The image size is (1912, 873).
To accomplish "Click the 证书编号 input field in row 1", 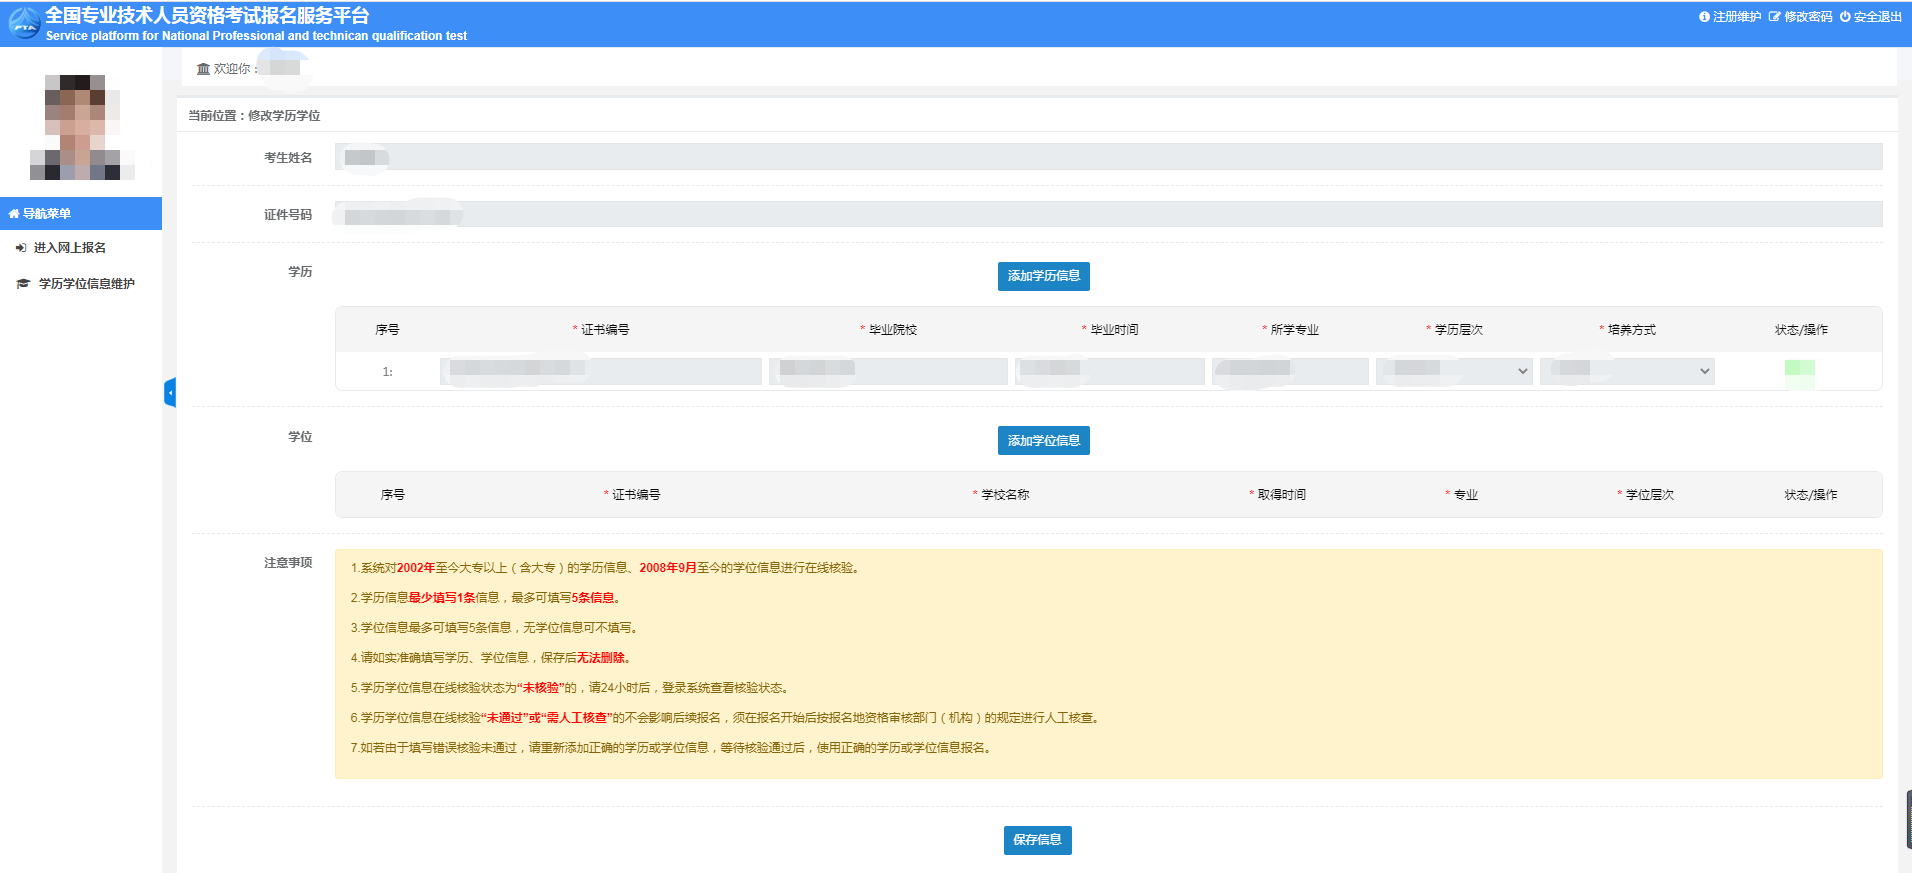I will click(x=601, y=371).
